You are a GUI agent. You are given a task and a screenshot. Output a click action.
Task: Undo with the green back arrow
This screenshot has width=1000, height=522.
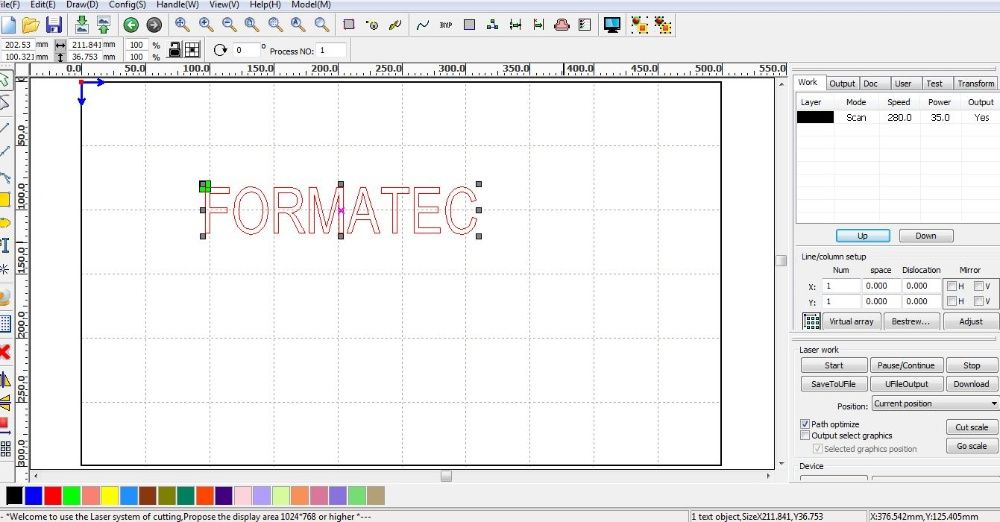(x=131, y=25)
